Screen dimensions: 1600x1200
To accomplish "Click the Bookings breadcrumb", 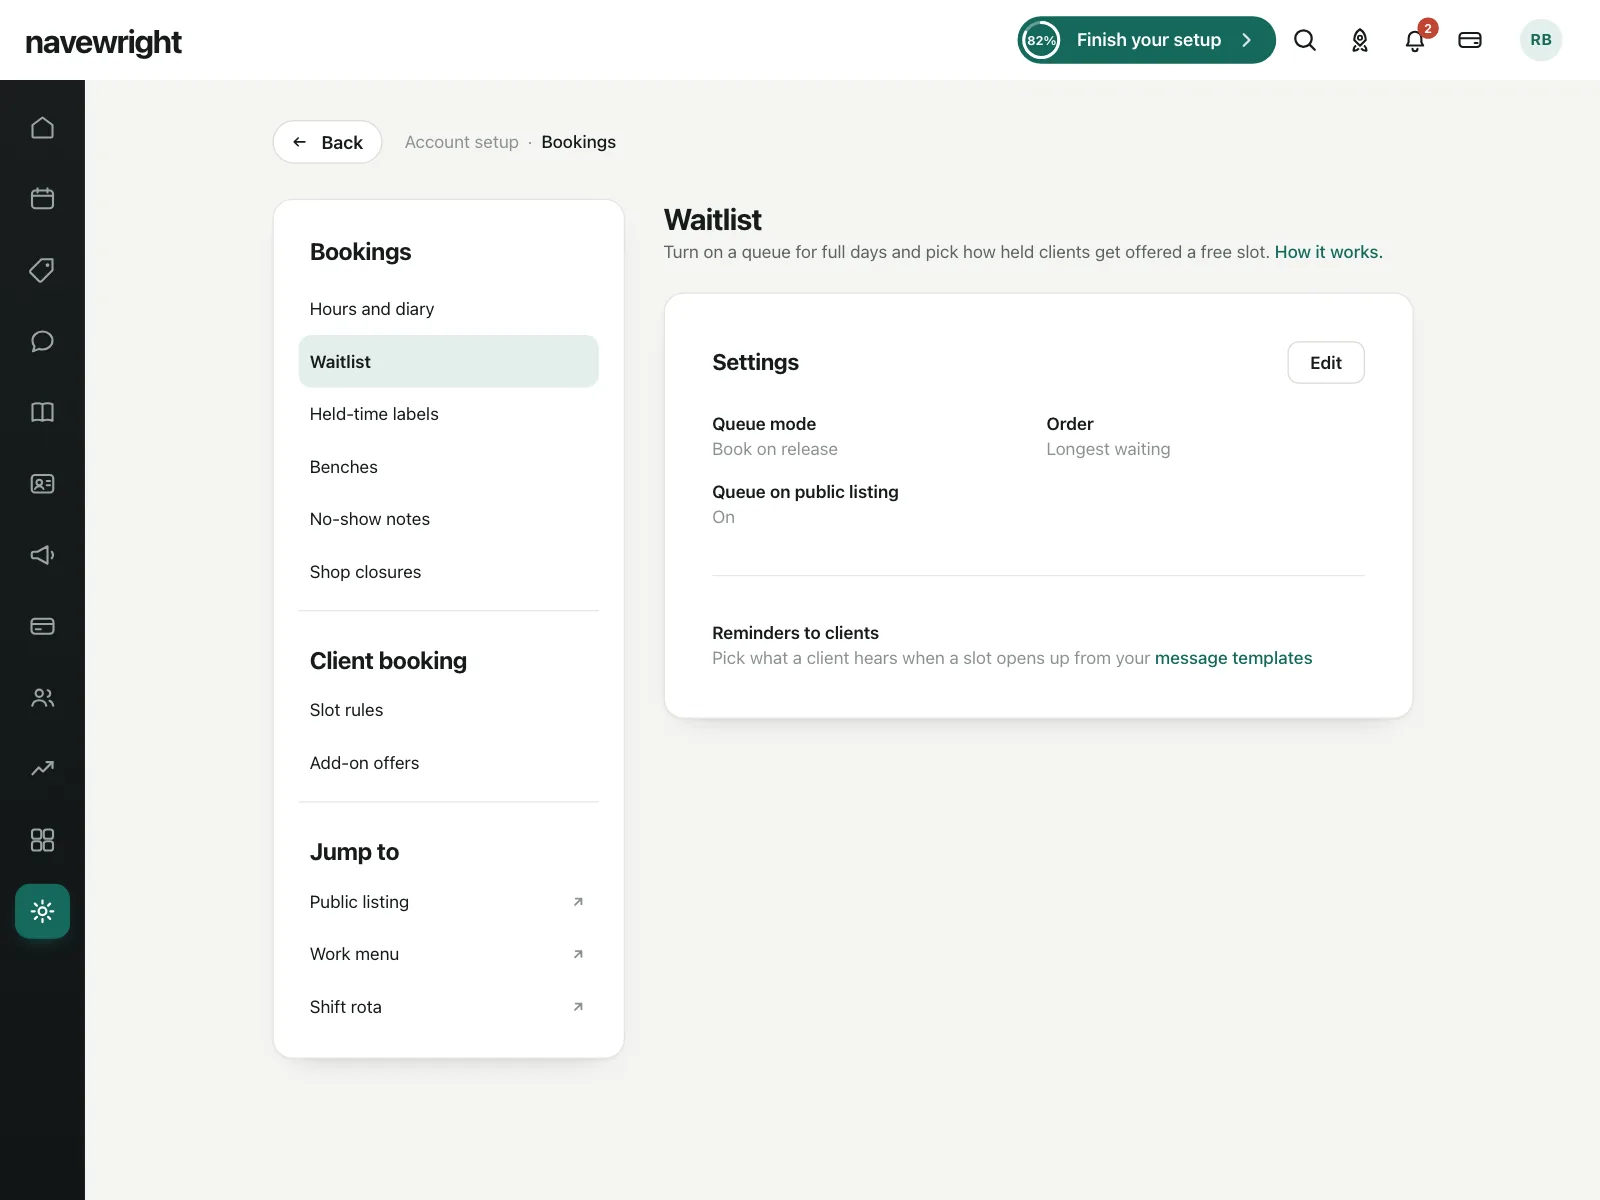I will [x=579, y=142].
